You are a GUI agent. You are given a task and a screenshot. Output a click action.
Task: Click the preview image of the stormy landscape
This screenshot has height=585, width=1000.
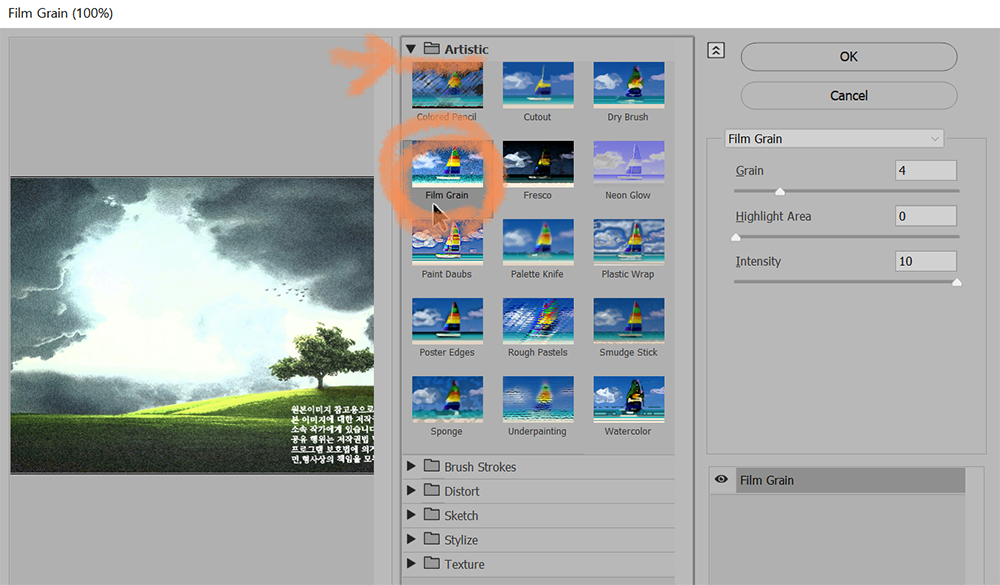coord(192,325)
